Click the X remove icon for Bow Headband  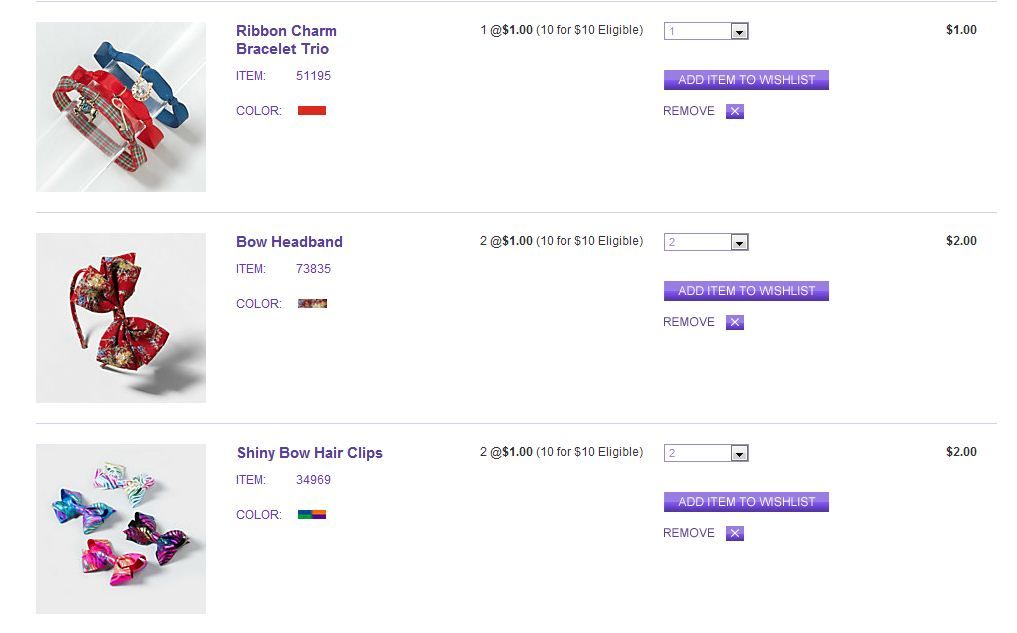735,322
